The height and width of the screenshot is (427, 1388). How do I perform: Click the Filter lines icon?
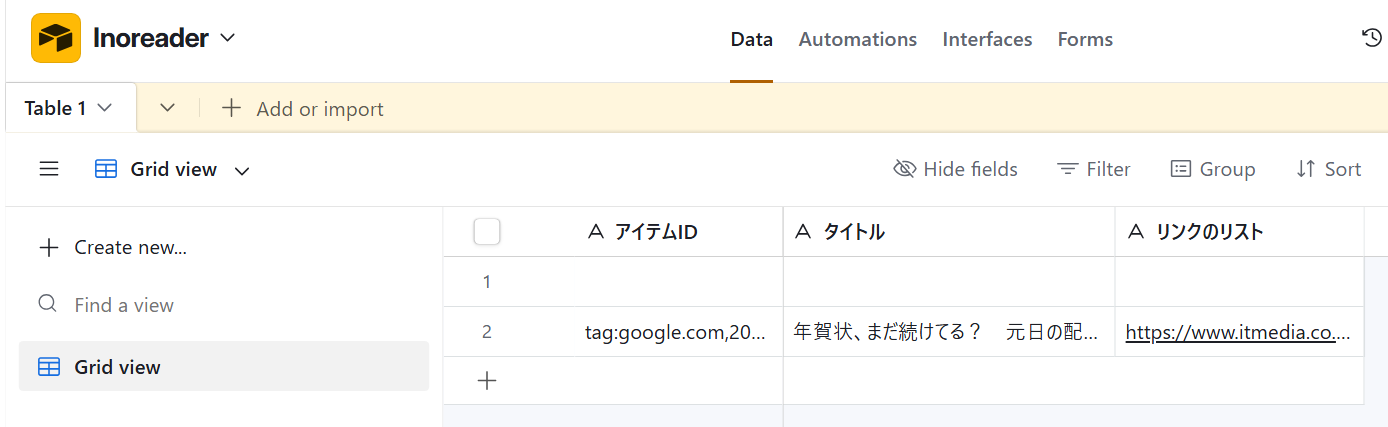(1068, 169)
